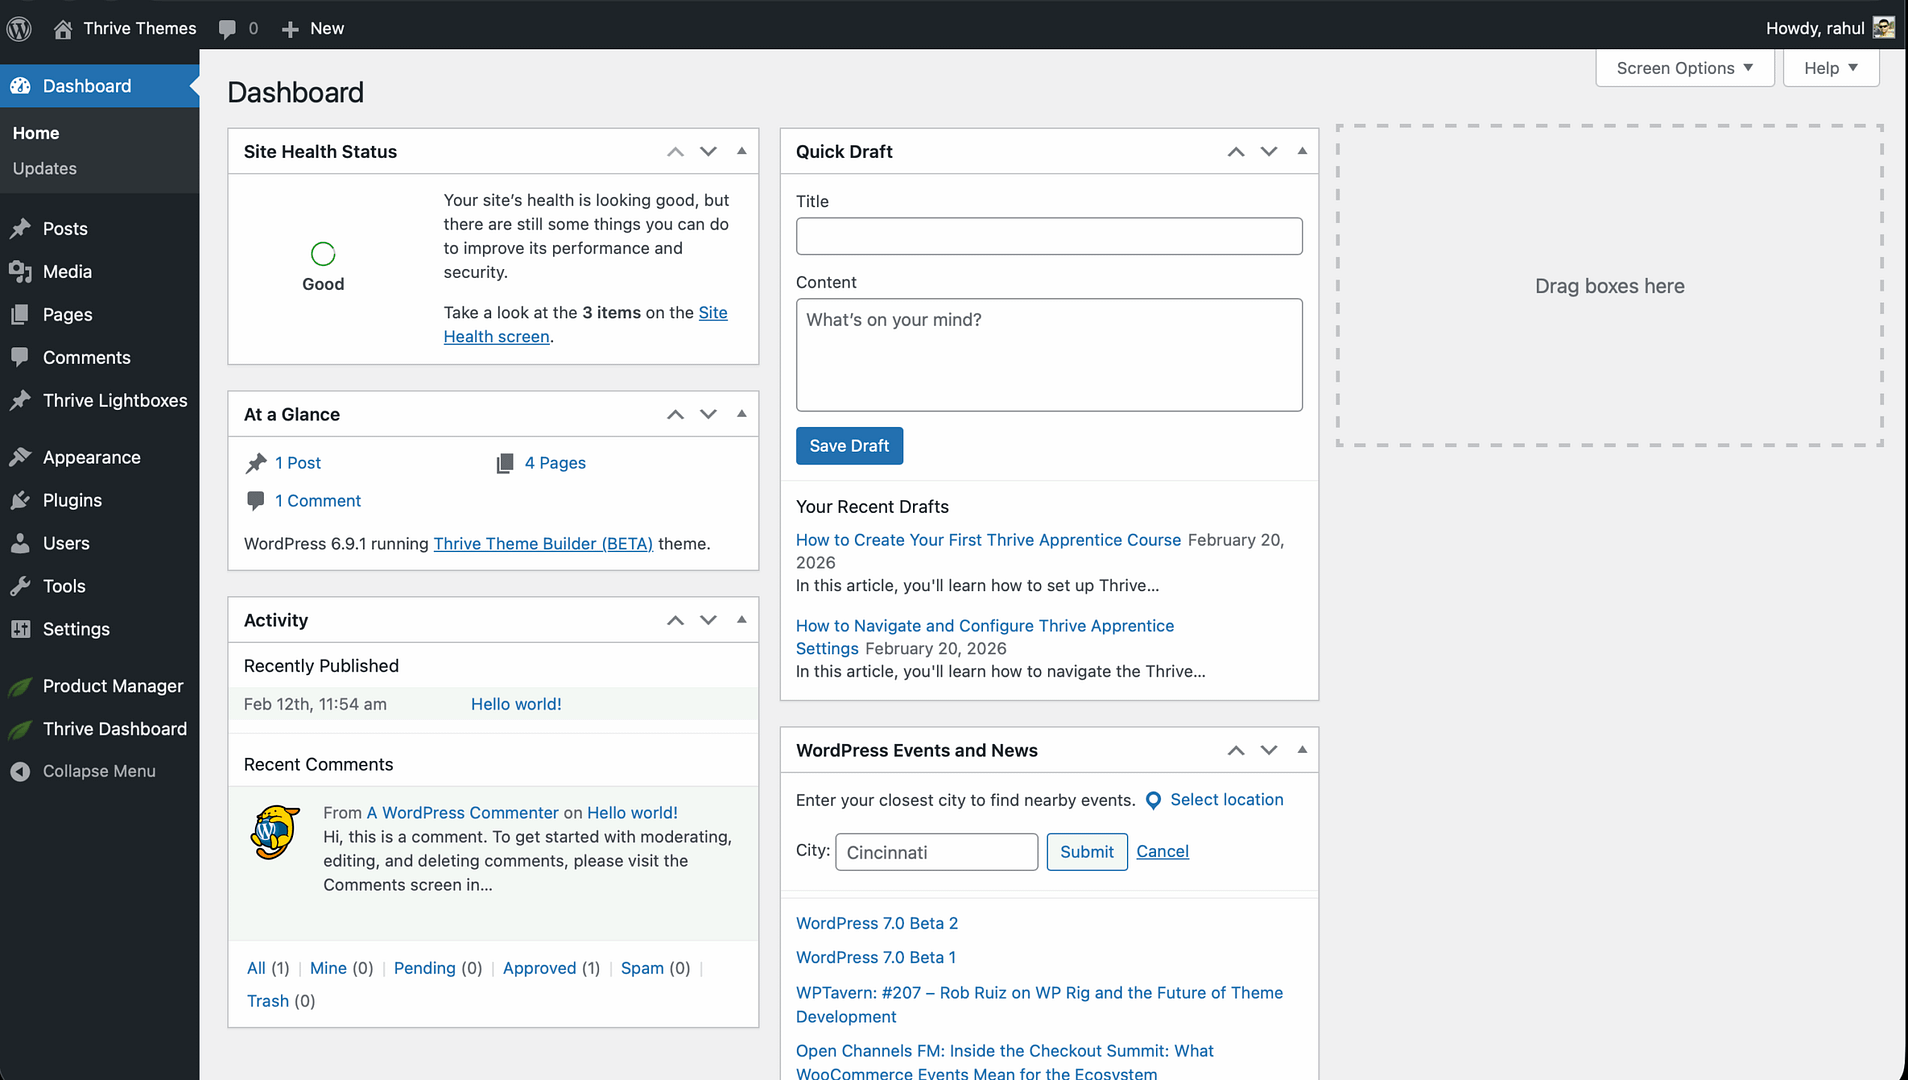Click the home icon beside Thrive Themes
The height and width of the screenshot is (1080, 1908).
pyautogui.click(x=63, y=29)
